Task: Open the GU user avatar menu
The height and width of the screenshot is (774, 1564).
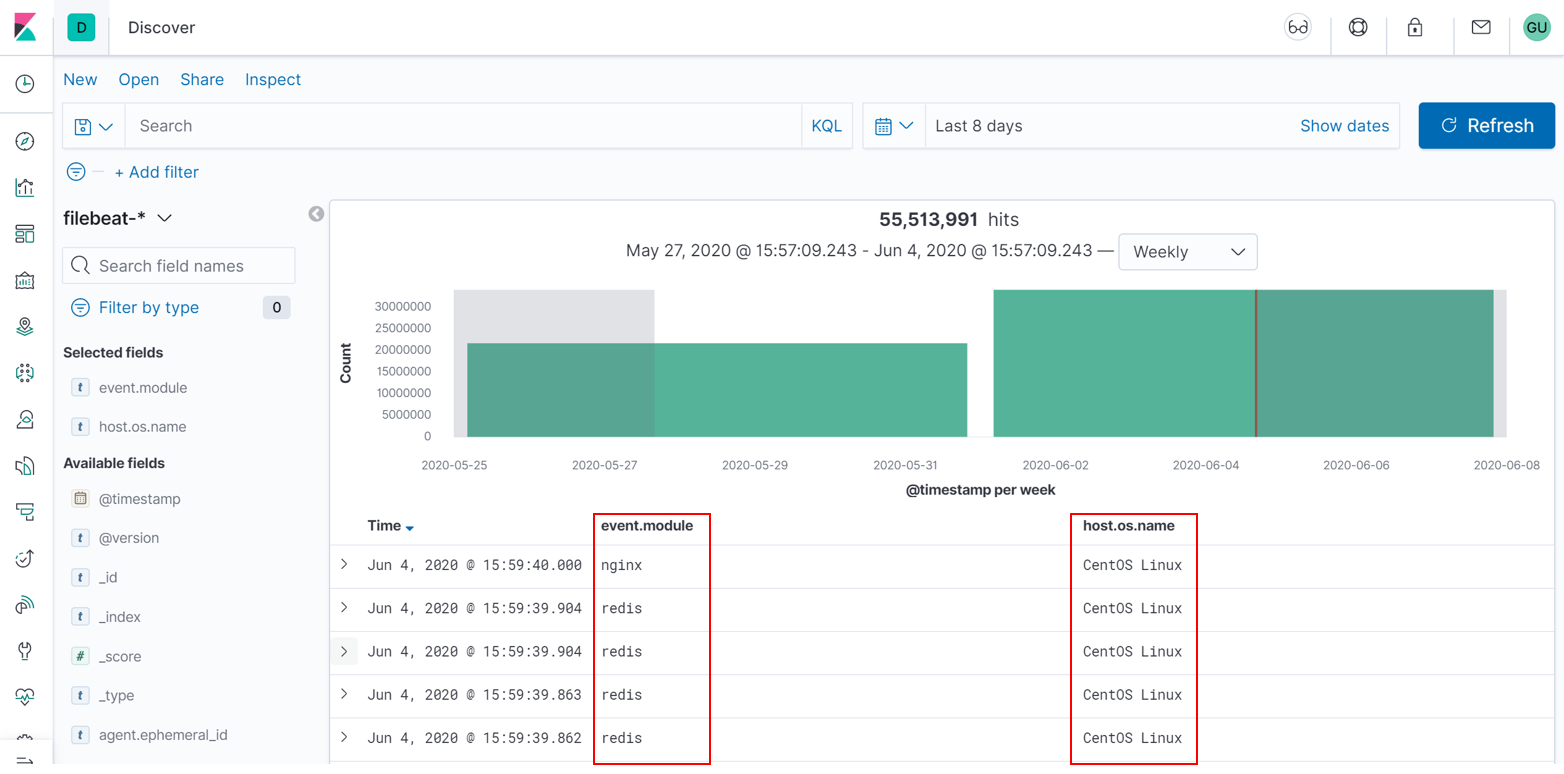Action: pyautogui.click(x=1536, y=28)
